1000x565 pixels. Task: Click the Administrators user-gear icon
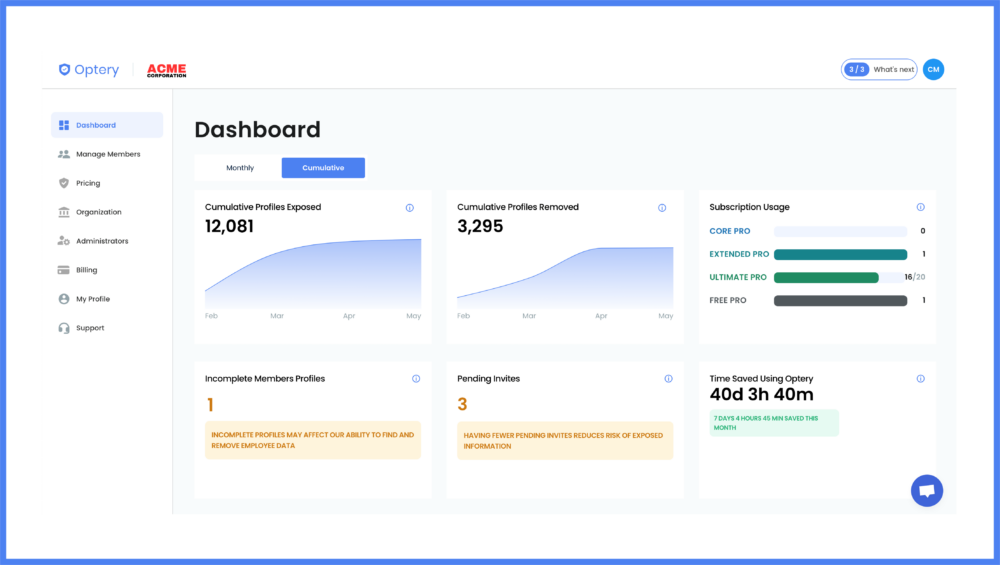click(x=64, y=241)
